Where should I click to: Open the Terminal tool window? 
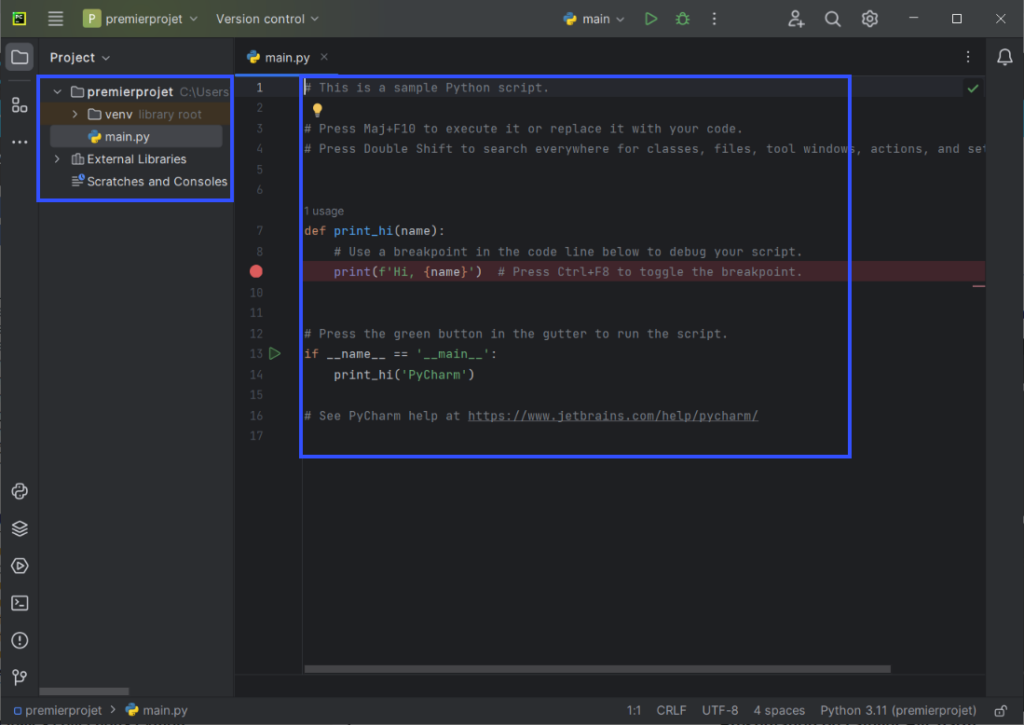[19, 603]
